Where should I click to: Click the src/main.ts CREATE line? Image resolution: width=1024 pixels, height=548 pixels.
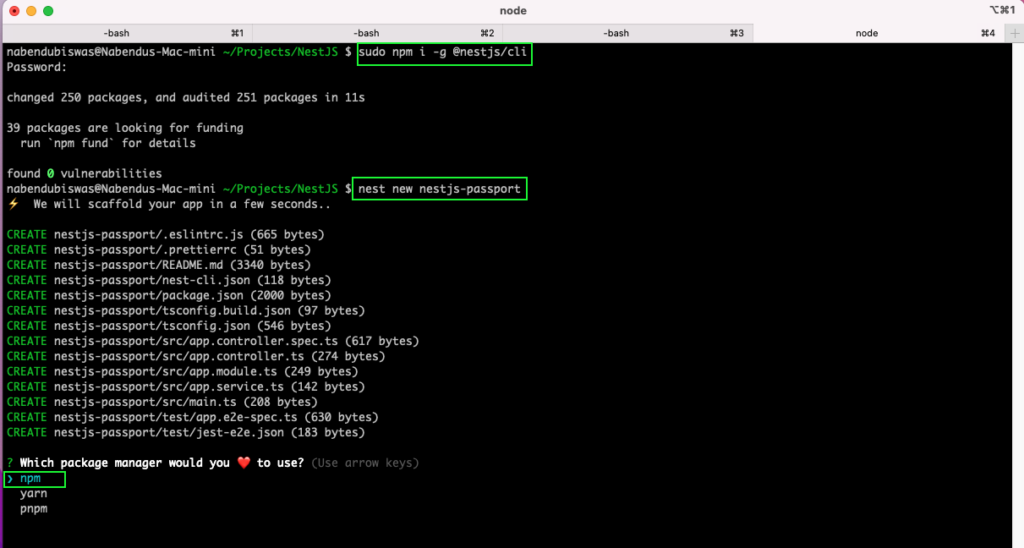tap(162, 402)
